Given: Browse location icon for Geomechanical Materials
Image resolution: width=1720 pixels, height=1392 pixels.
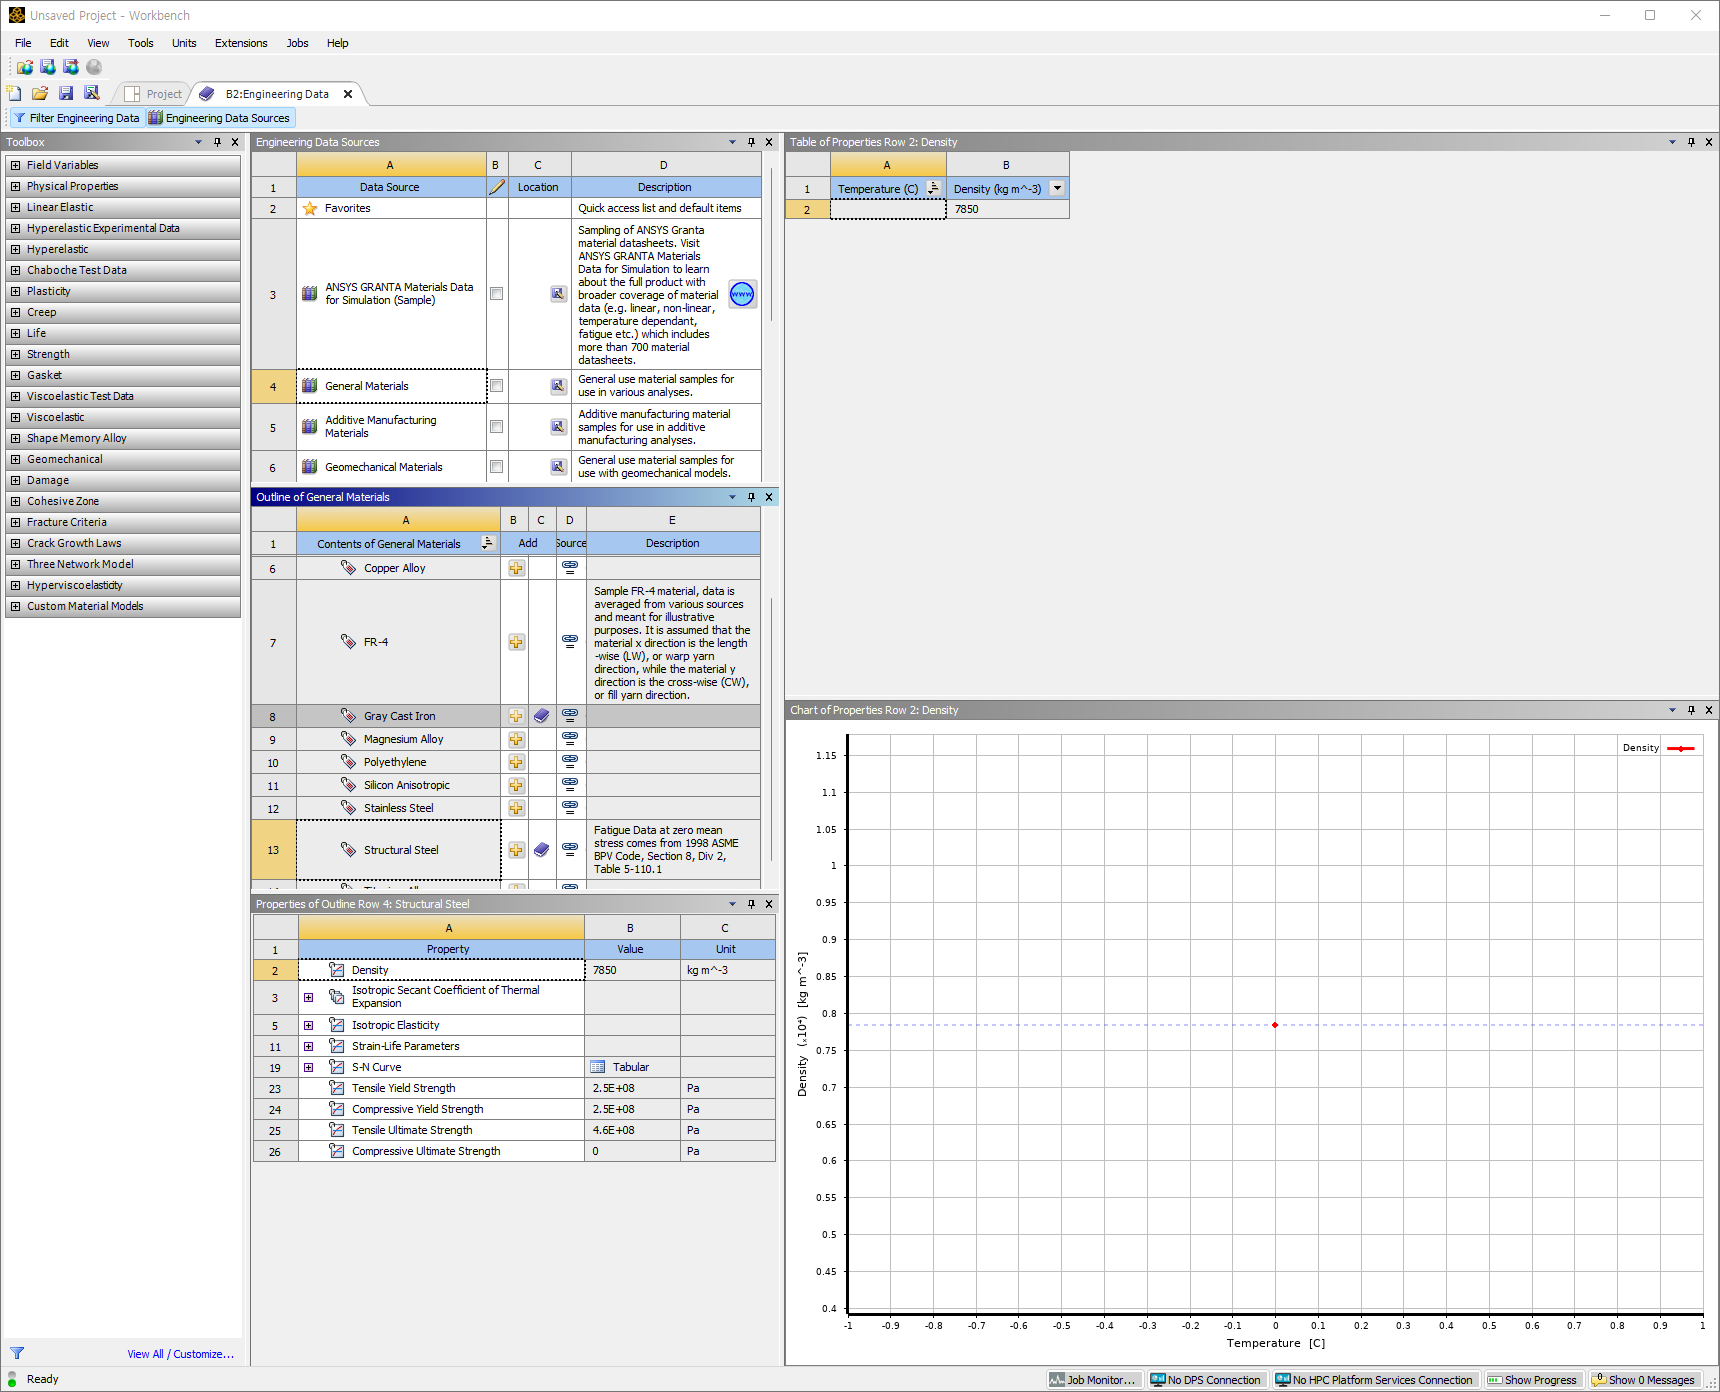Looking at the screenshot, I should pyautogui.click(x=559, y=467).
